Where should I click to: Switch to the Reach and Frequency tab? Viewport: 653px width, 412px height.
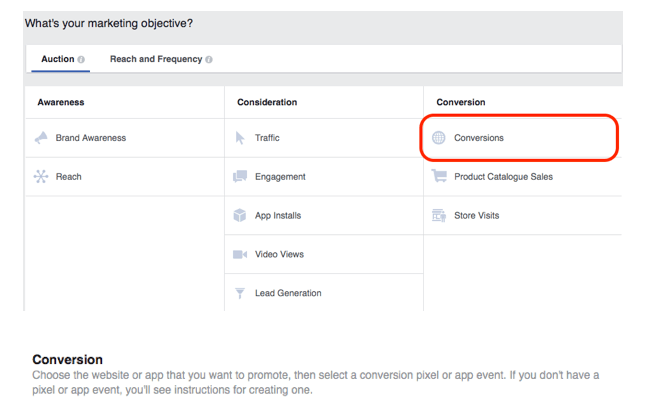tap(155, 59)
